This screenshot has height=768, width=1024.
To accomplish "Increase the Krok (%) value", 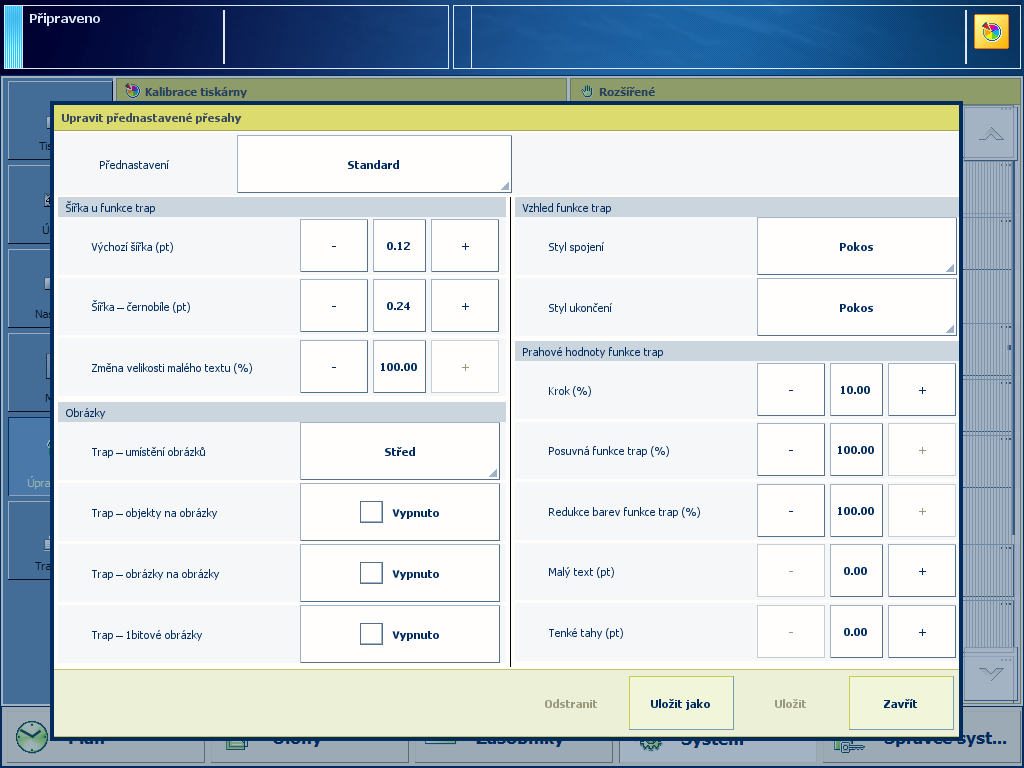I will pyautogui.click(x=922, y=390).
